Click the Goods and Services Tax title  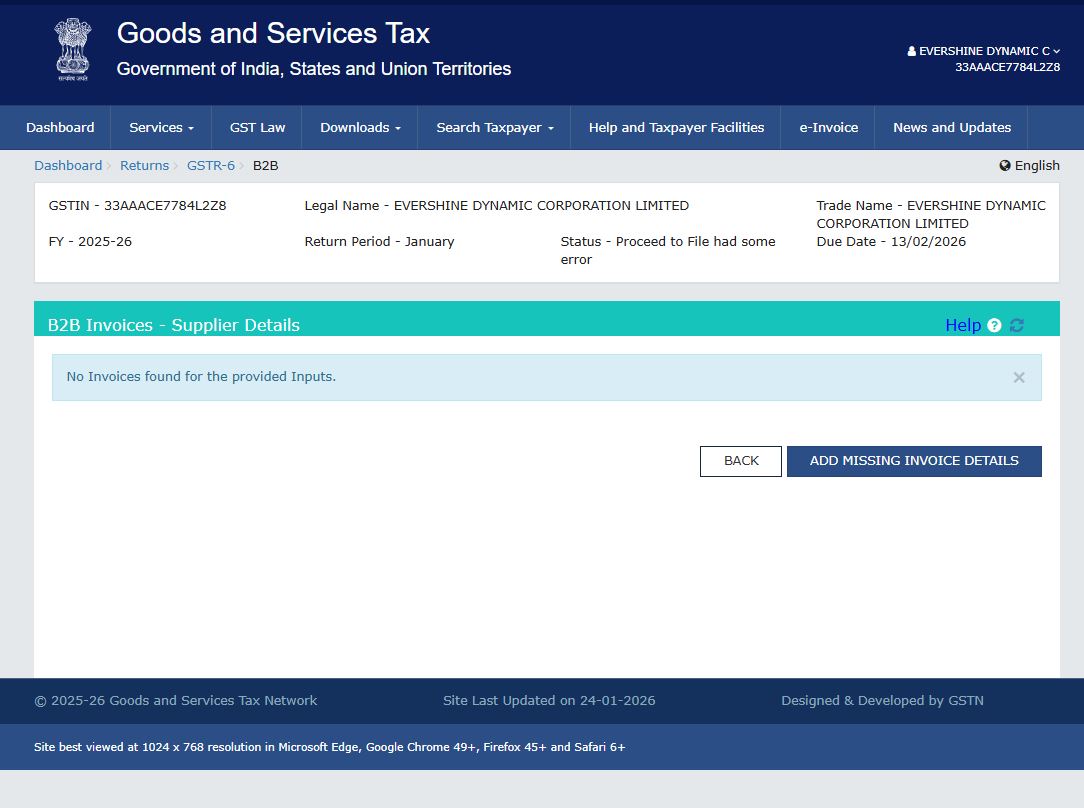273,33
